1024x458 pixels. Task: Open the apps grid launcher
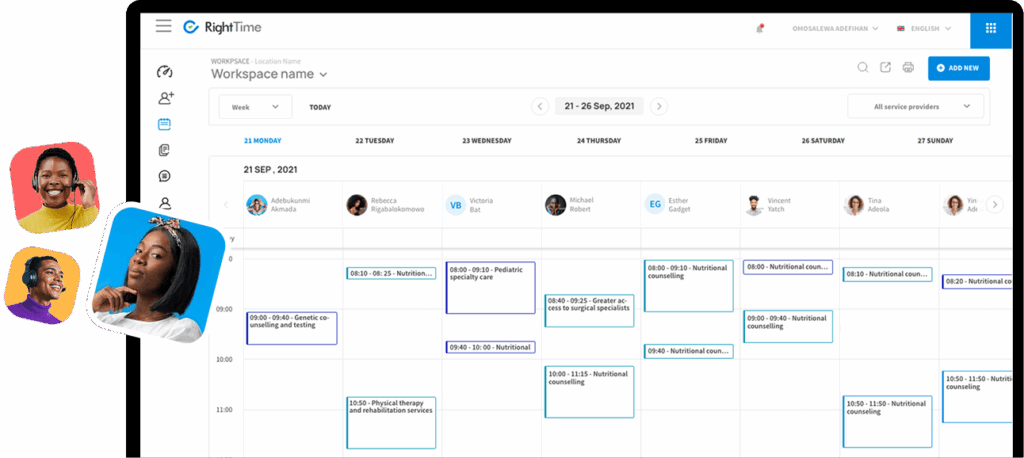(x=990, y=28)
